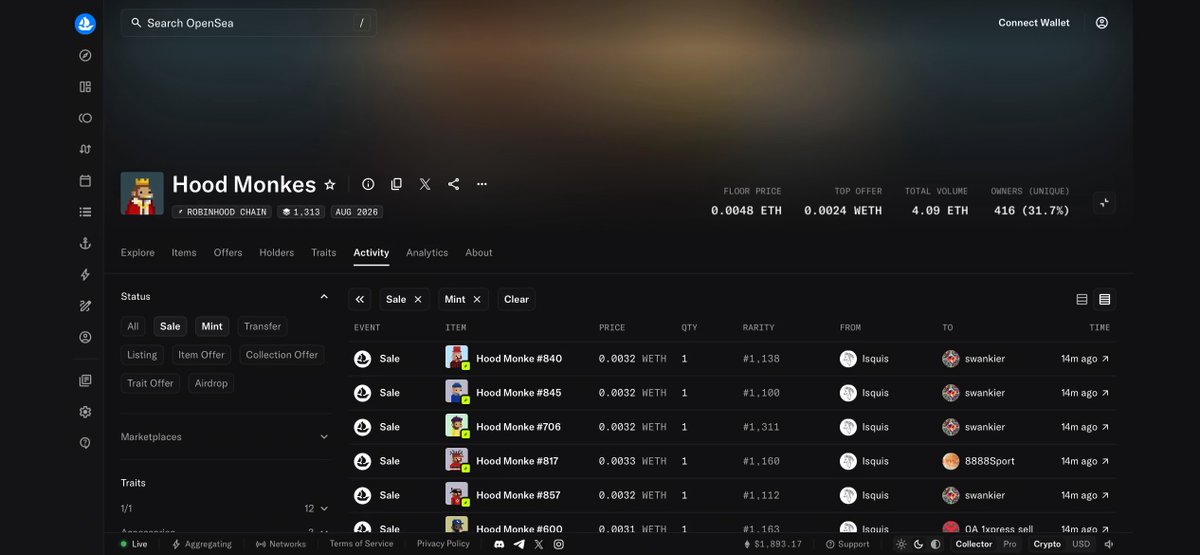Switch to dark theme via moon icon
Image resolution: width=1200 pixels, height=555 pixels.
click(918, 544)
